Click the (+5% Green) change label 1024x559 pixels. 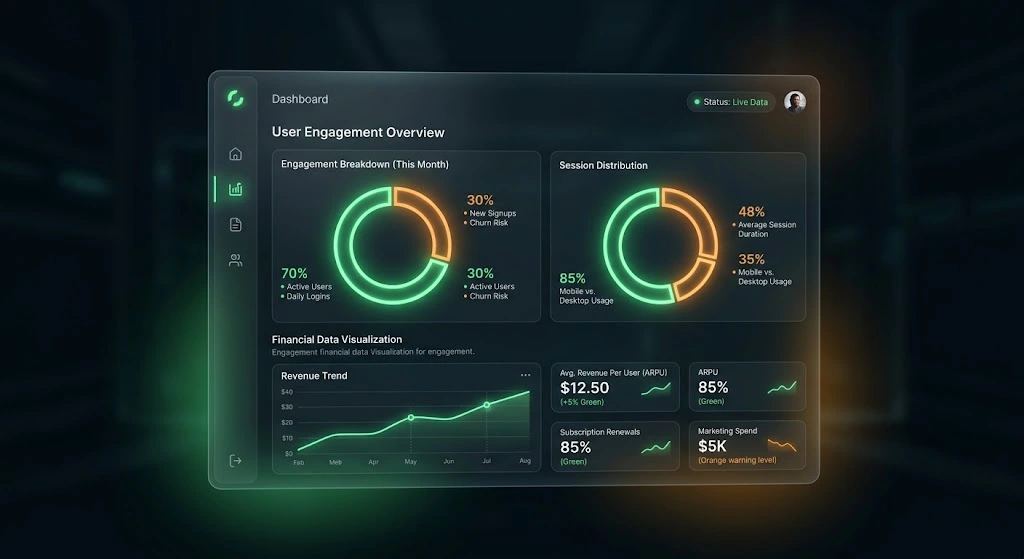(582, 402)
